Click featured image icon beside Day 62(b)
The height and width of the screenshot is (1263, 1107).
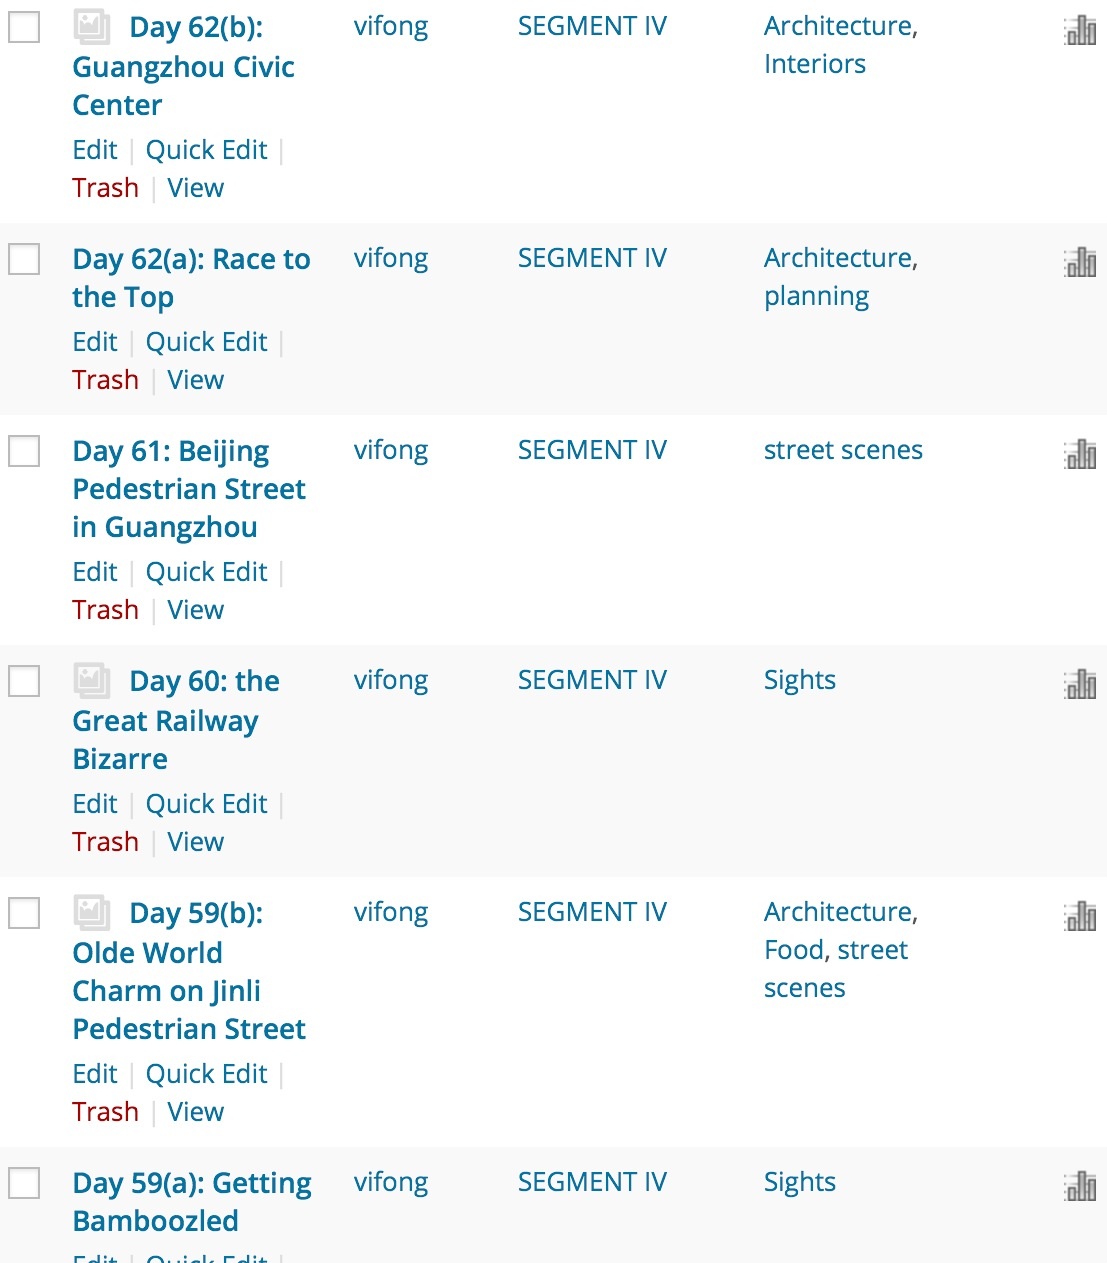(x=92, y=27)
